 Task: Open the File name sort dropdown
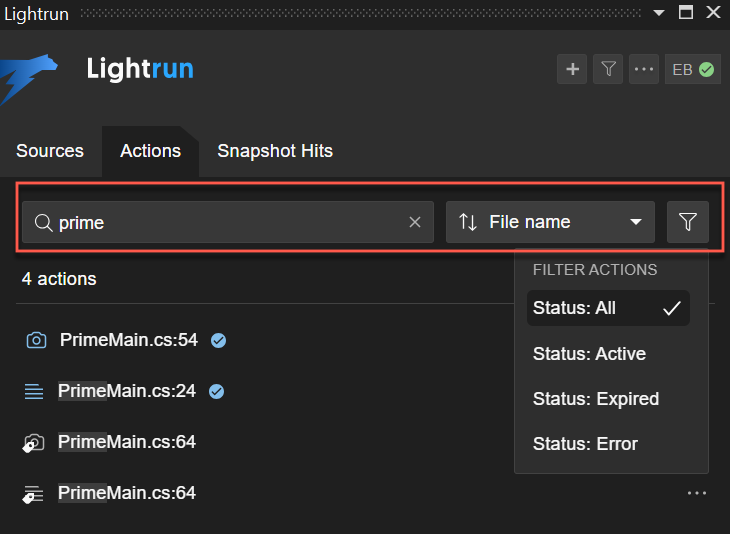[x=550, y=222]
